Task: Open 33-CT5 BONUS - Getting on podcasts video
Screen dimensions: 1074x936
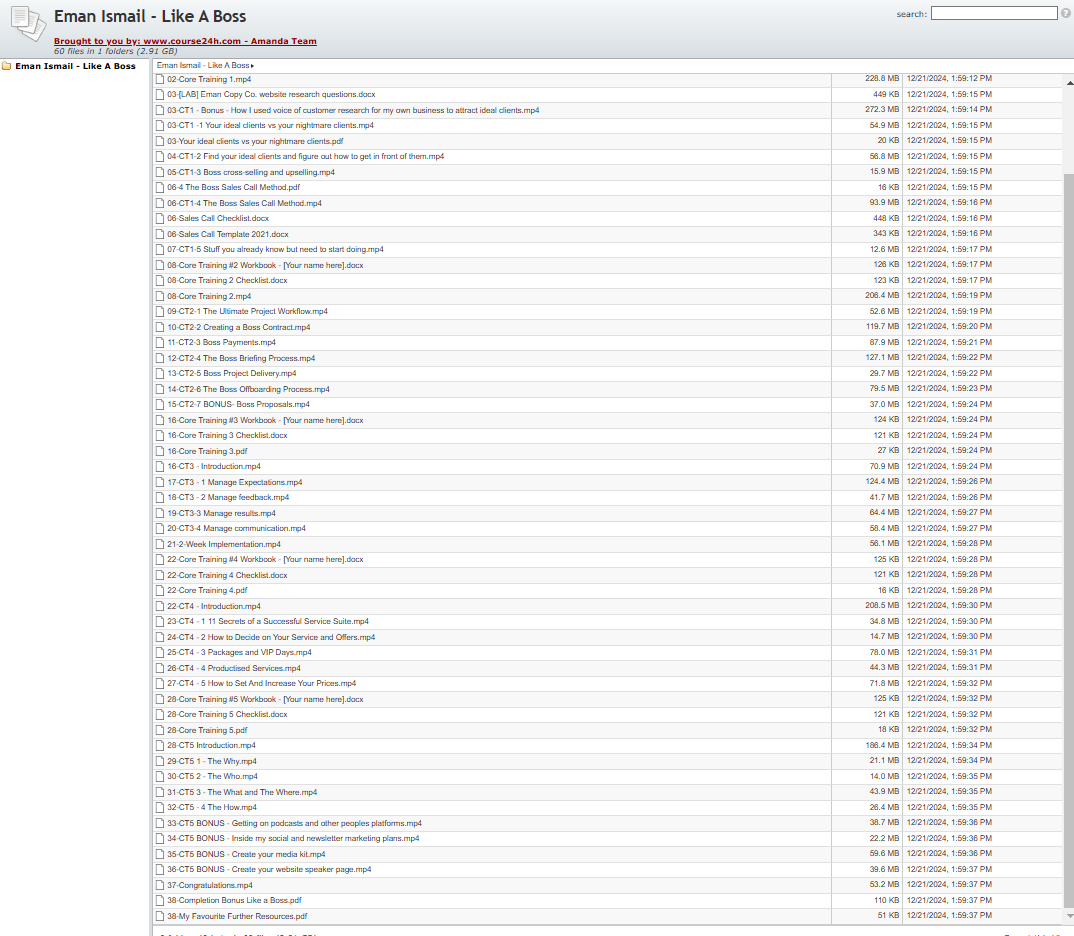Action: point(295,823)
